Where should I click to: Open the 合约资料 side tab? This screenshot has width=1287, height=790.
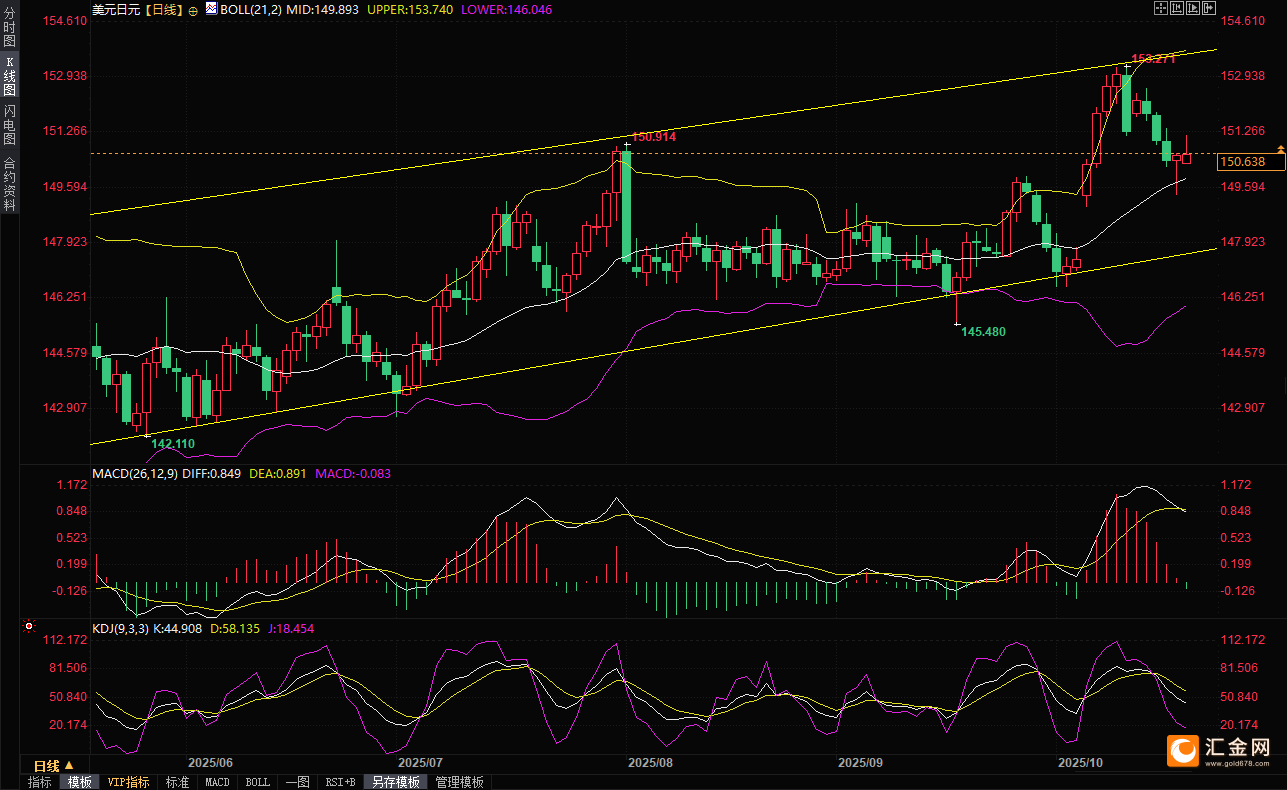pos(9,183)
